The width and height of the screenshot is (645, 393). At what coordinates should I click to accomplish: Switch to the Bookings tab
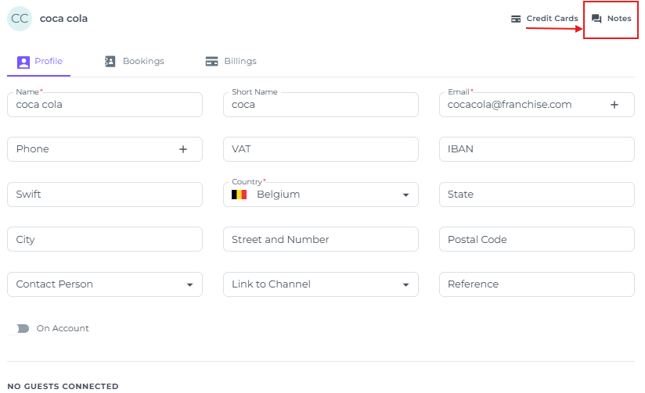(x=134, y=61)
